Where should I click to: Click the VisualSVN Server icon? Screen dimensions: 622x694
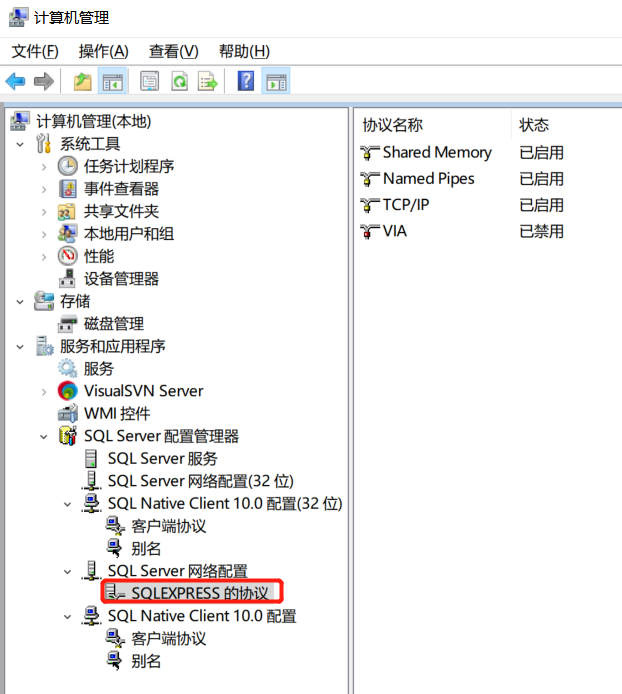point(68,391)
